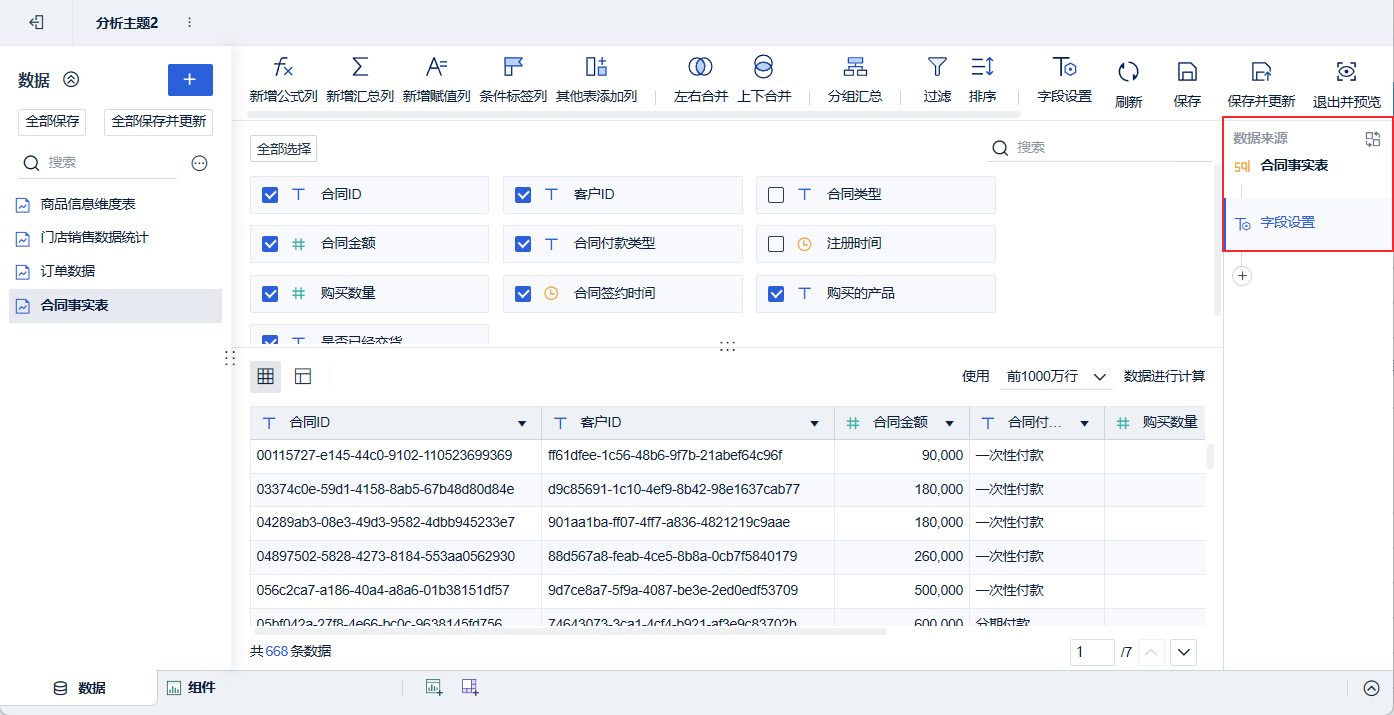Viewport: 1394px width, 715px height.
Task: Click the 过滤 filter funnel icon
Action: point(937,67)
